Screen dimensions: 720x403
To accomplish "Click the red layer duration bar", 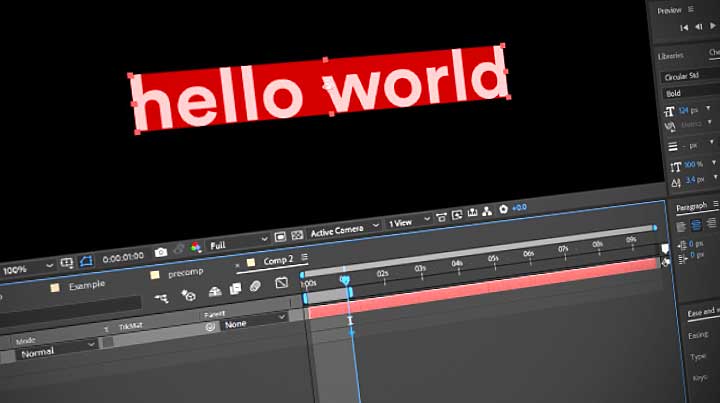I will pos(482,287).
